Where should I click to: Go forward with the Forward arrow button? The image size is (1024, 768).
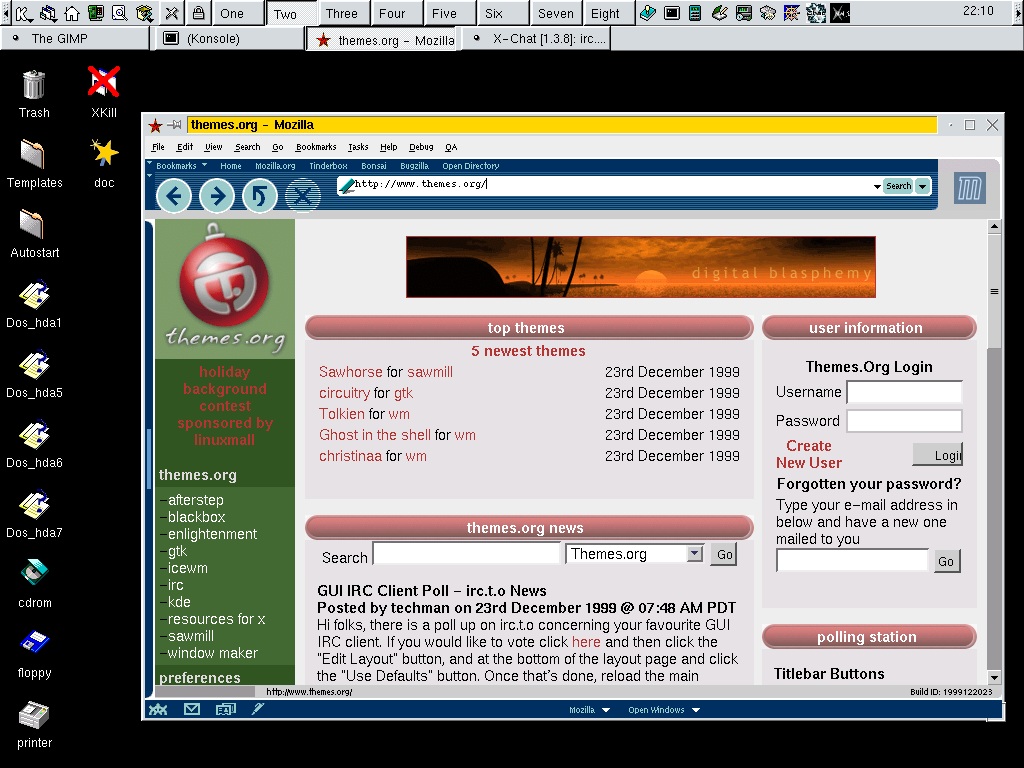[217, 195]
